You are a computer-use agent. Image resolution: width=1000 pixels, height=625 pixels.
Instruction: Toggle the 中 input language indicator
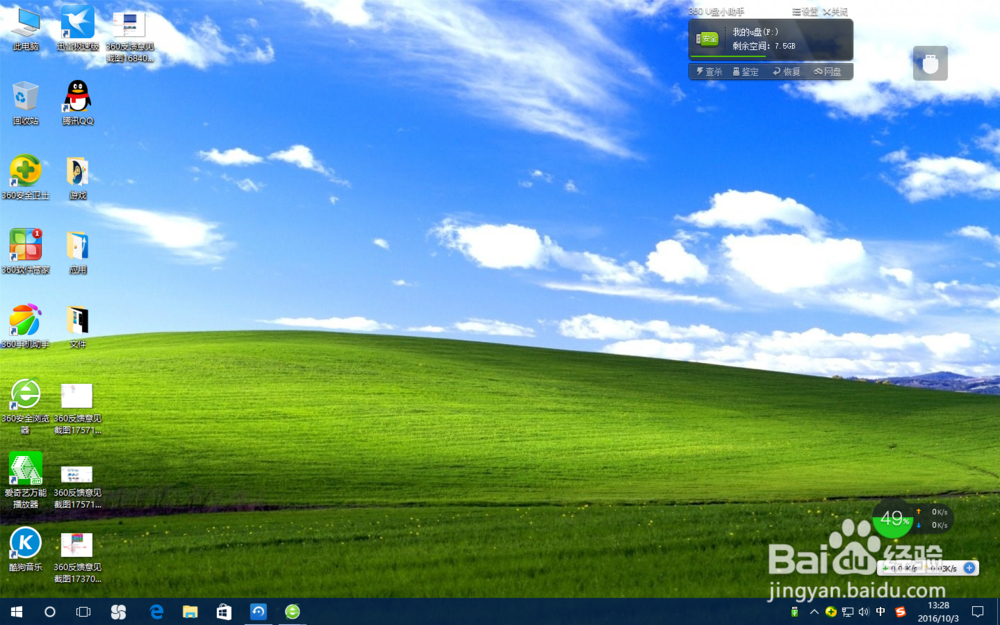[x=881, y=612]
